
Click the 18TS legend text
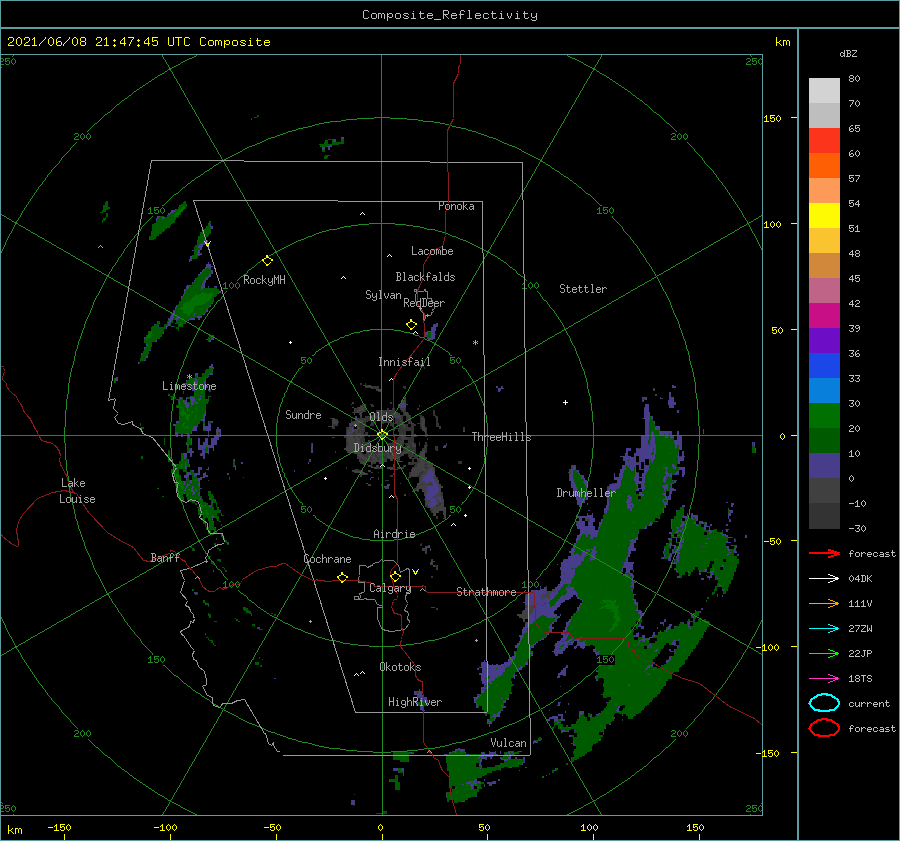click(860, 679)
